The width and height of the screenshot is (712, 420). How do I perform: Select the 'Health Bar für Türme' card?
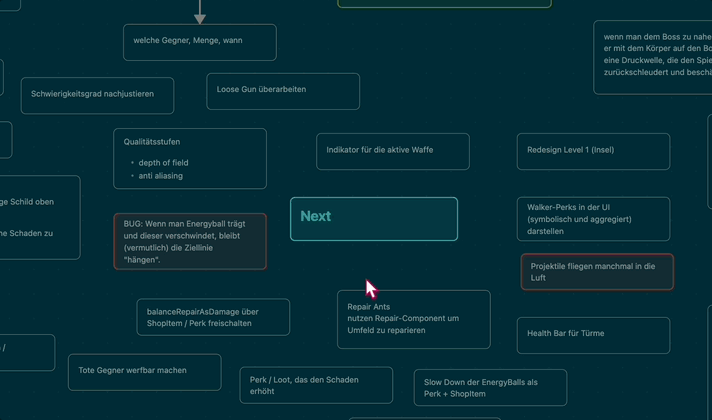click(x=593, y=336)
